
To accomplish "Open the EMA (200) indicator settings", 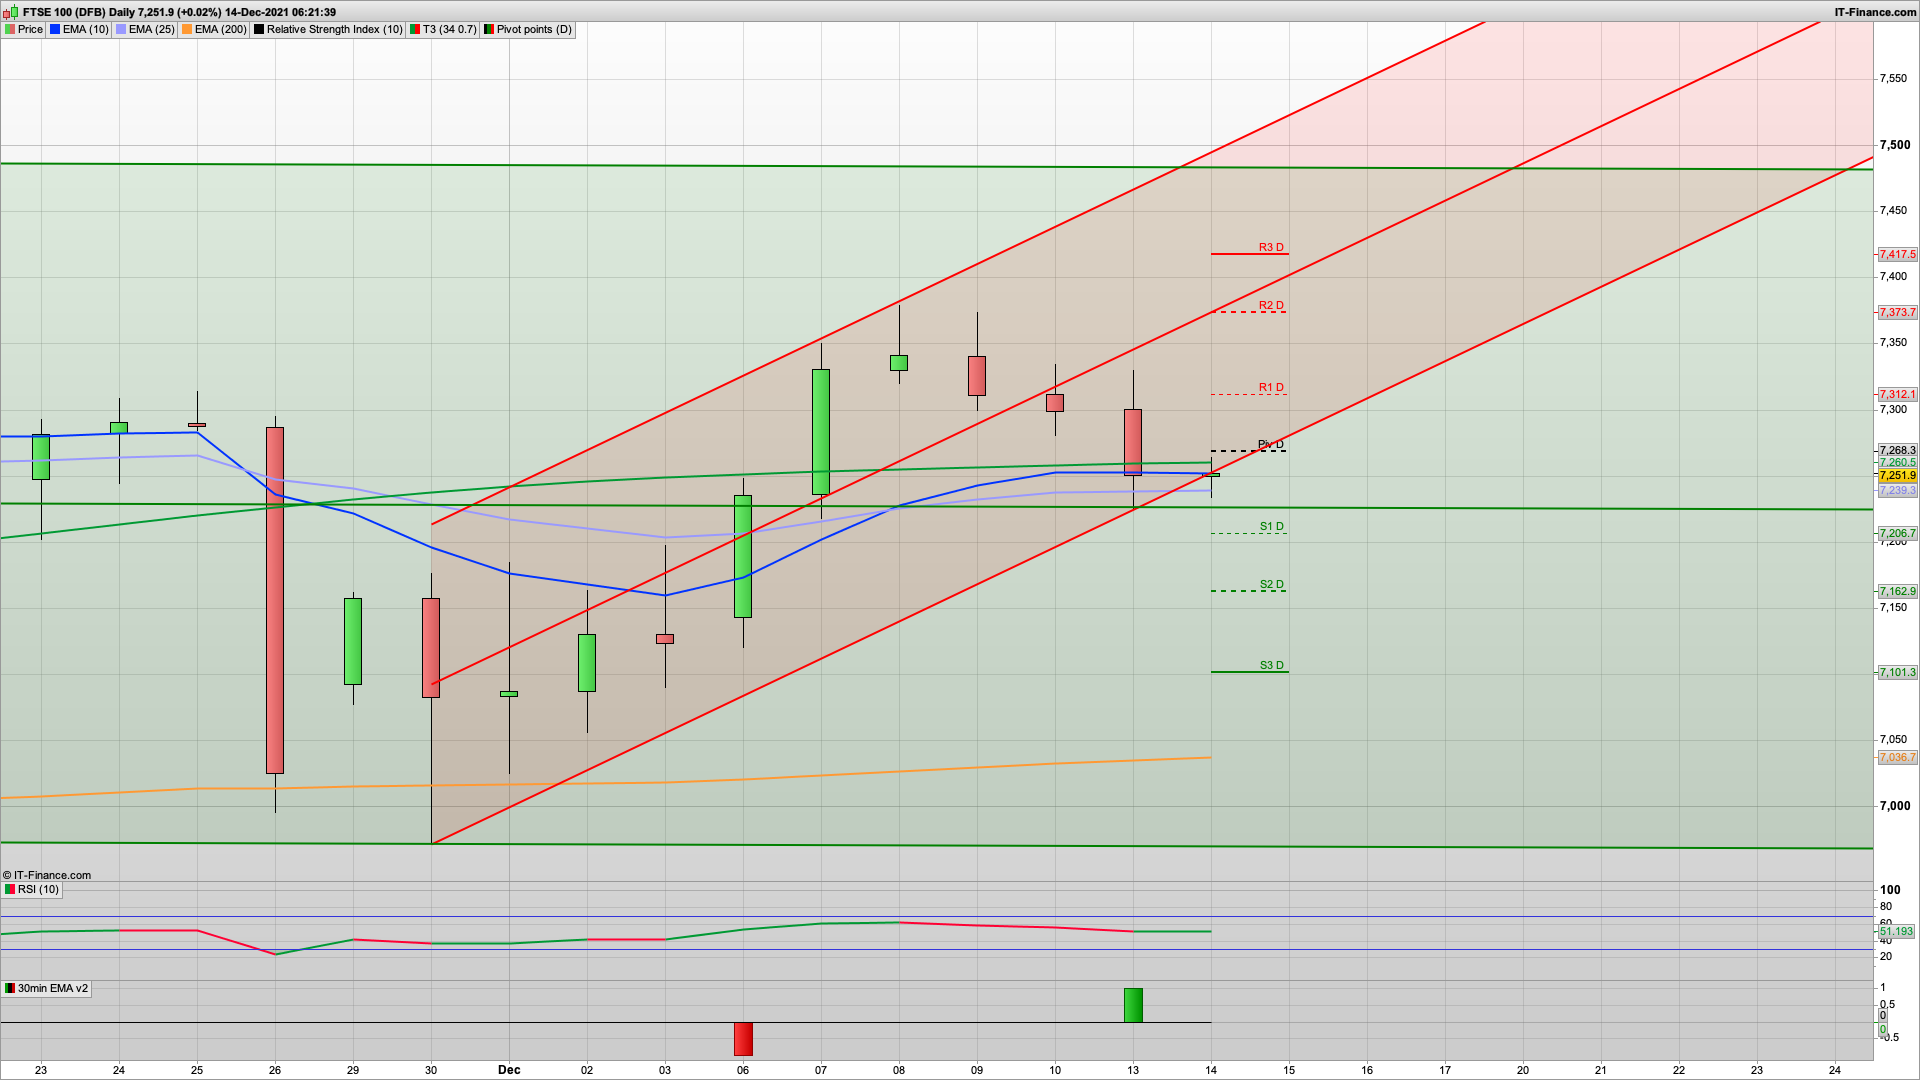I will [215, 29].
